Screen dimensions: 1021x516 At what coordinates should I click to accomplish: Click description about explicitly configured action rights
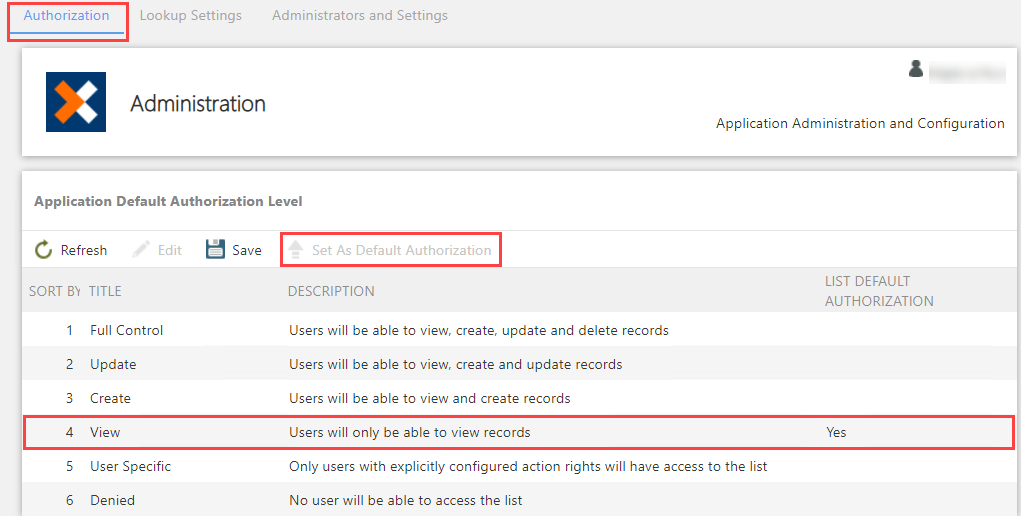point(528,466)
